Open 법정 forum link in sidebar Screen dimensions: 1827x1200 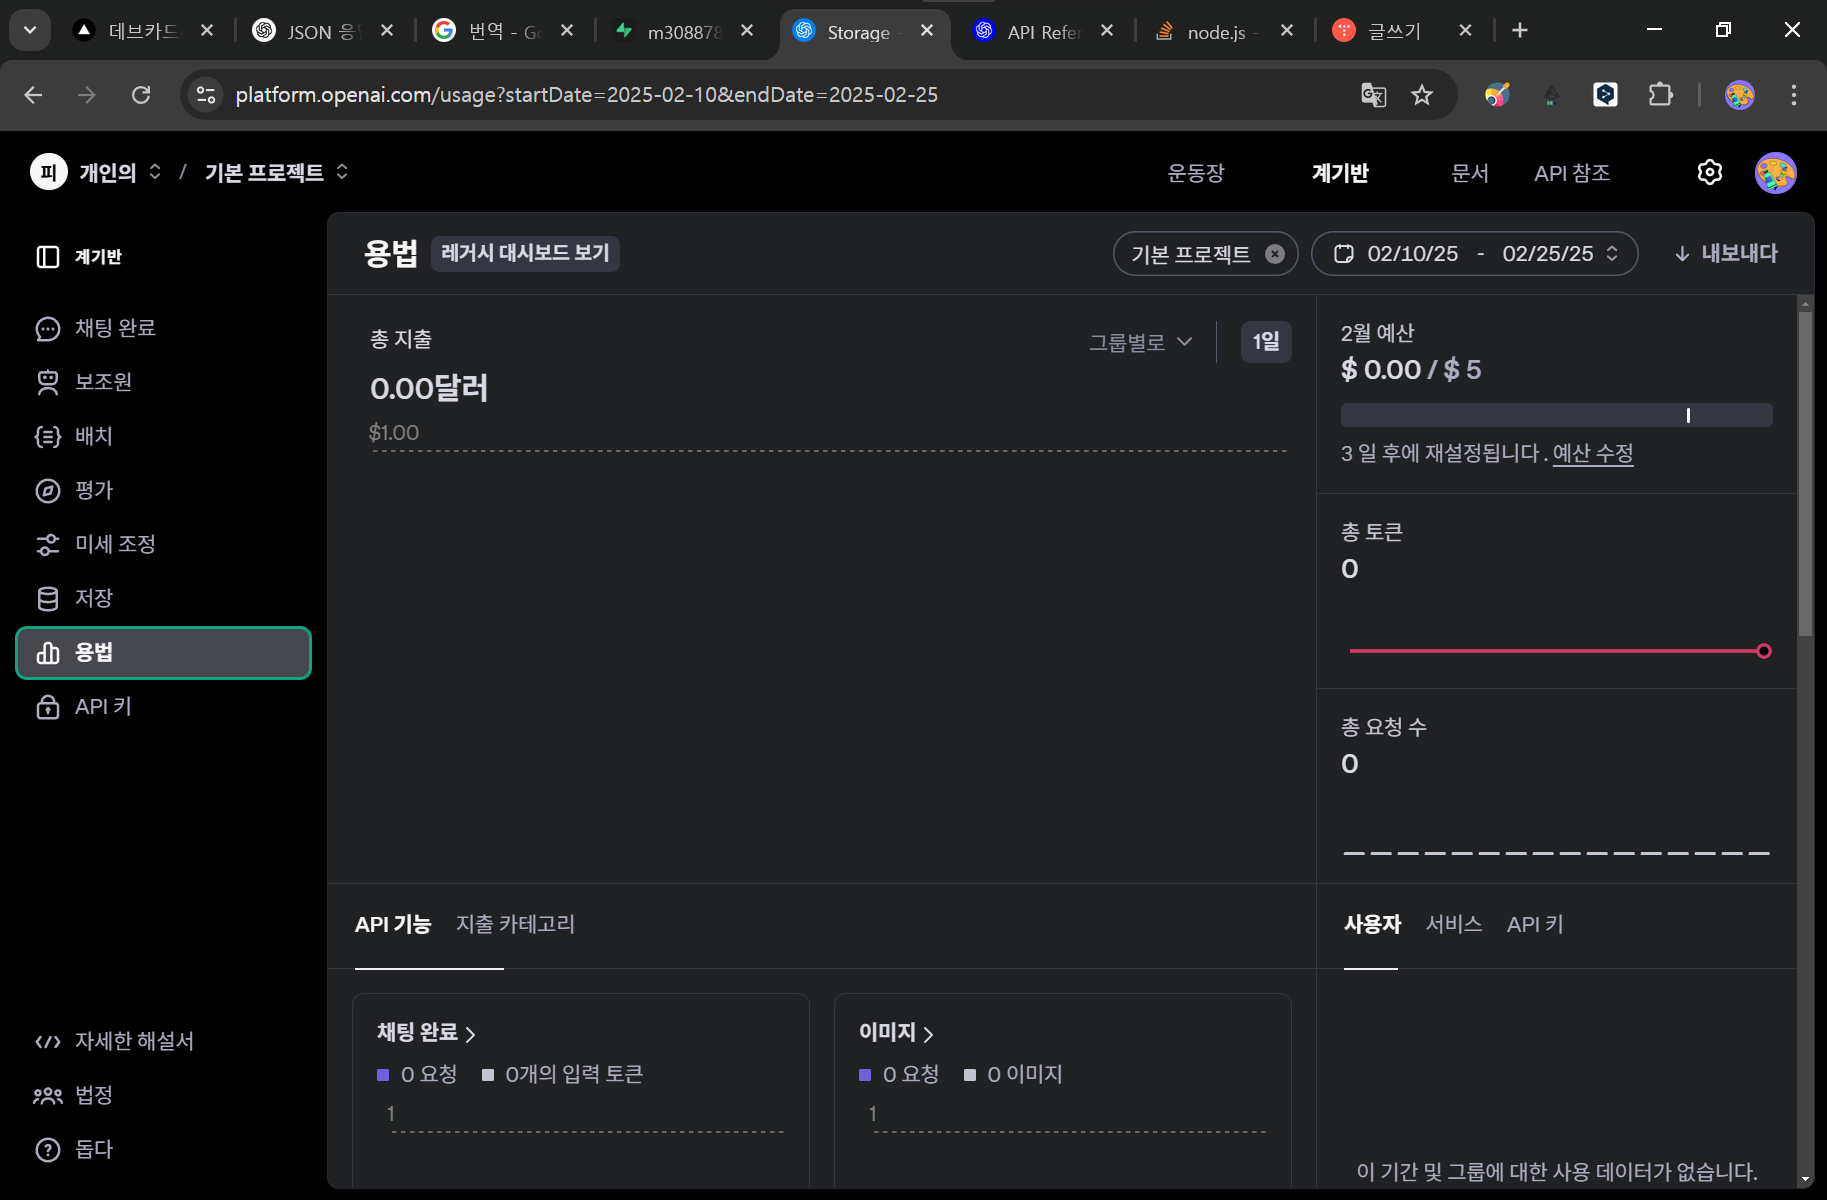coord(74,1095)
